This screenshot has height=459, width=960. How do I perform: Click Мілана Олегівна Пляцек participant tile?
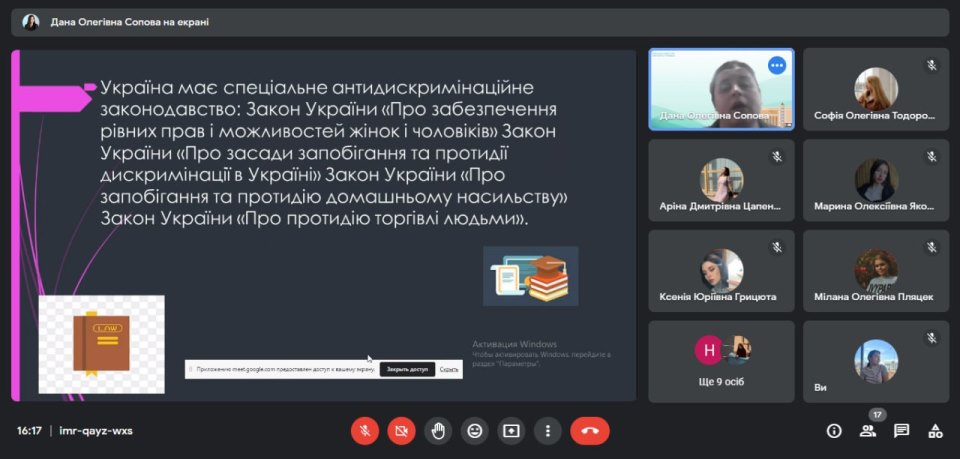pyautogui.click(x=876, y=271)
